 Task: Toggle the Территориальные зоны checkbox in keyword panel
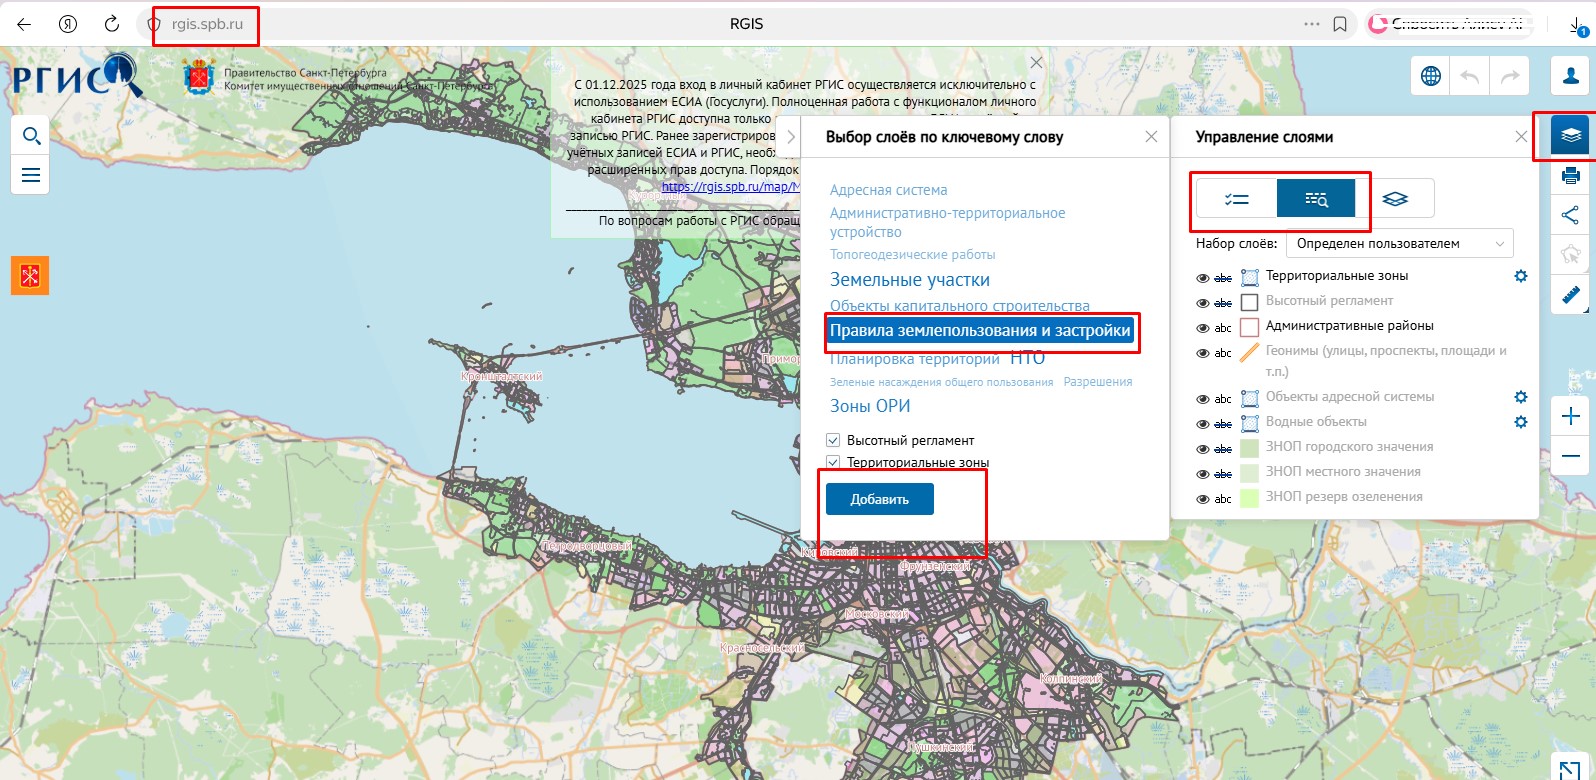[x=833, y=462]
